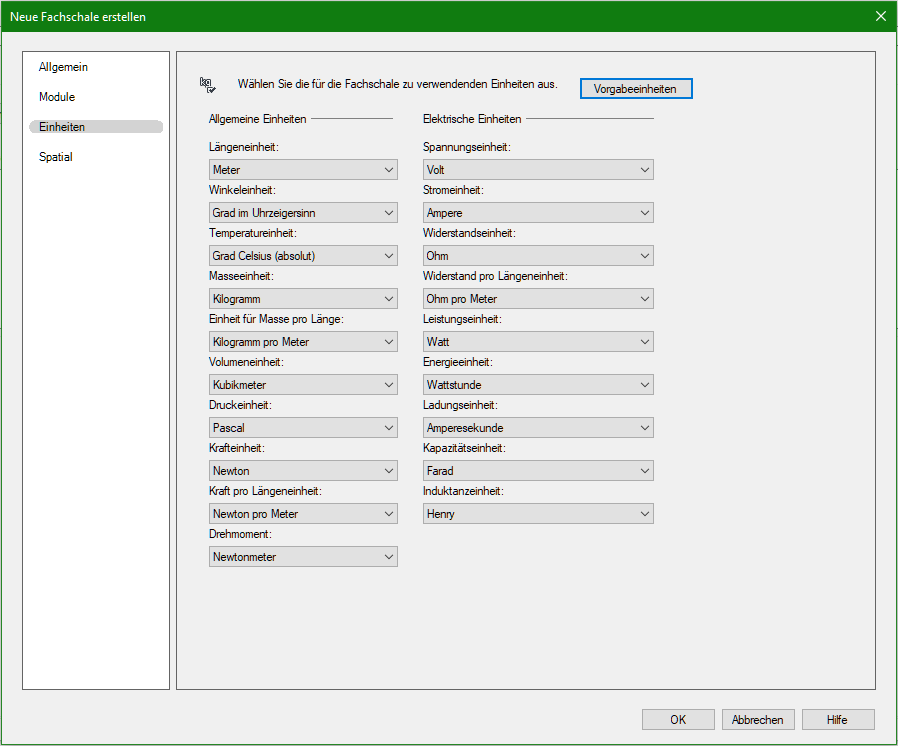Click the 'Elektrische Einheiten' group heading
Screen dimensions: 898x746
(x=472, y=119)
